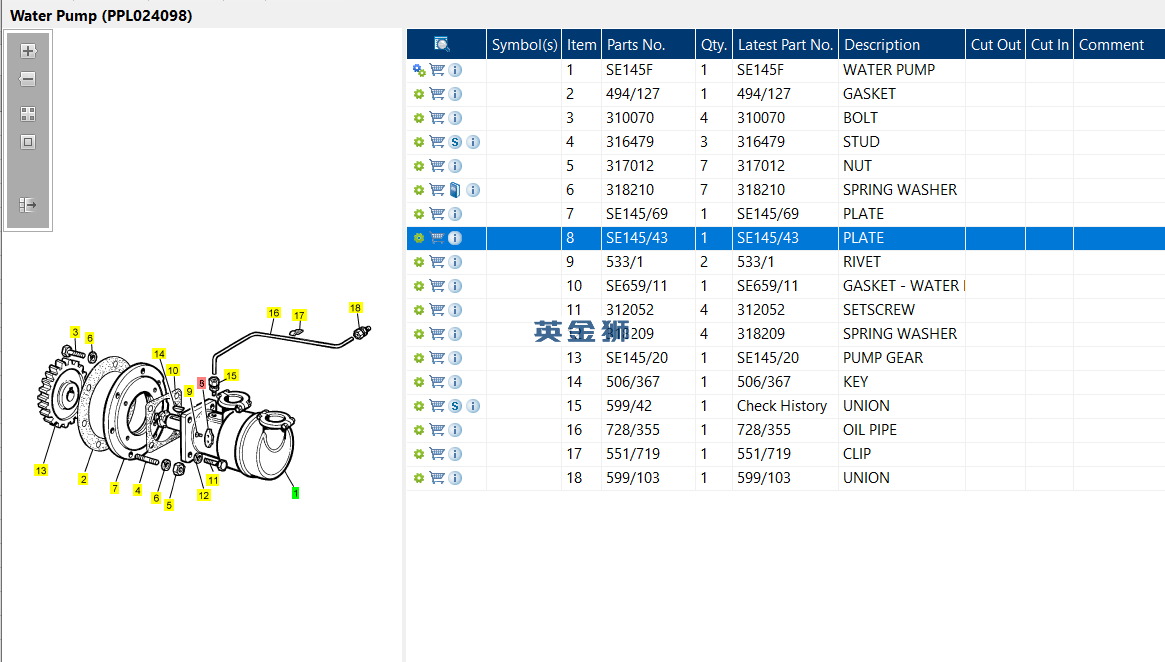Click the single-square fit icon in diagram toolbar
The width and height of the screenshot is (1165, 662).
point(27,142)
